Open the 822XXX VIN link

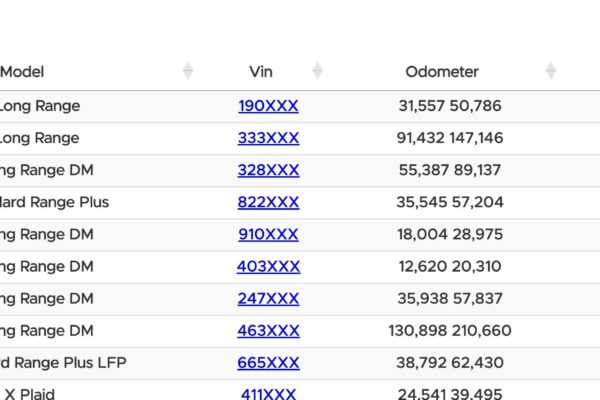[268, 202]
